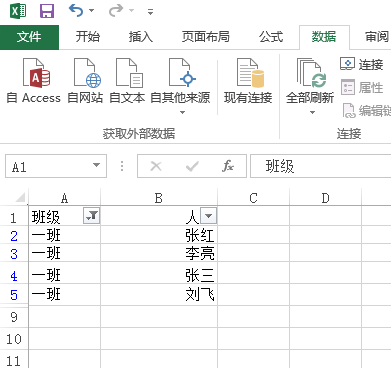Open the active filter button on 班级
The height and width of the screenshot is (368, 391).
pyautogui.click(x=91, y=216)
